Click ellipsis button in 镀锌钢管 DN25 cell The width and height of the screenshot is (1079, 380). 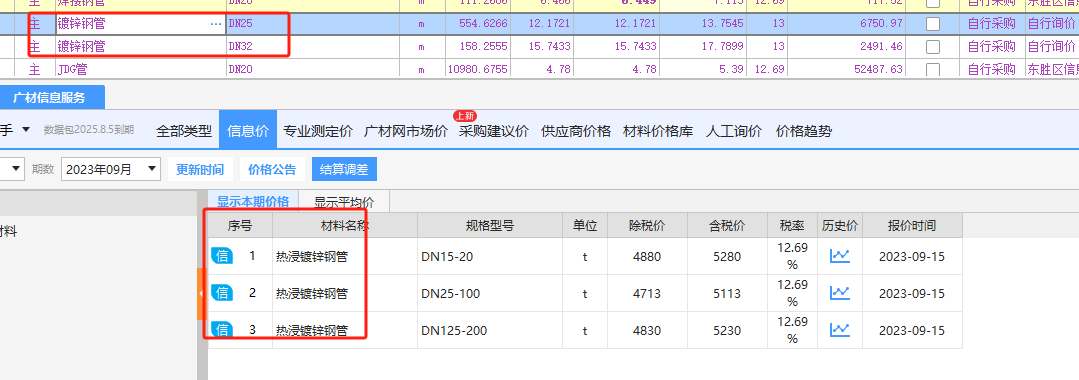coord(216,24)
